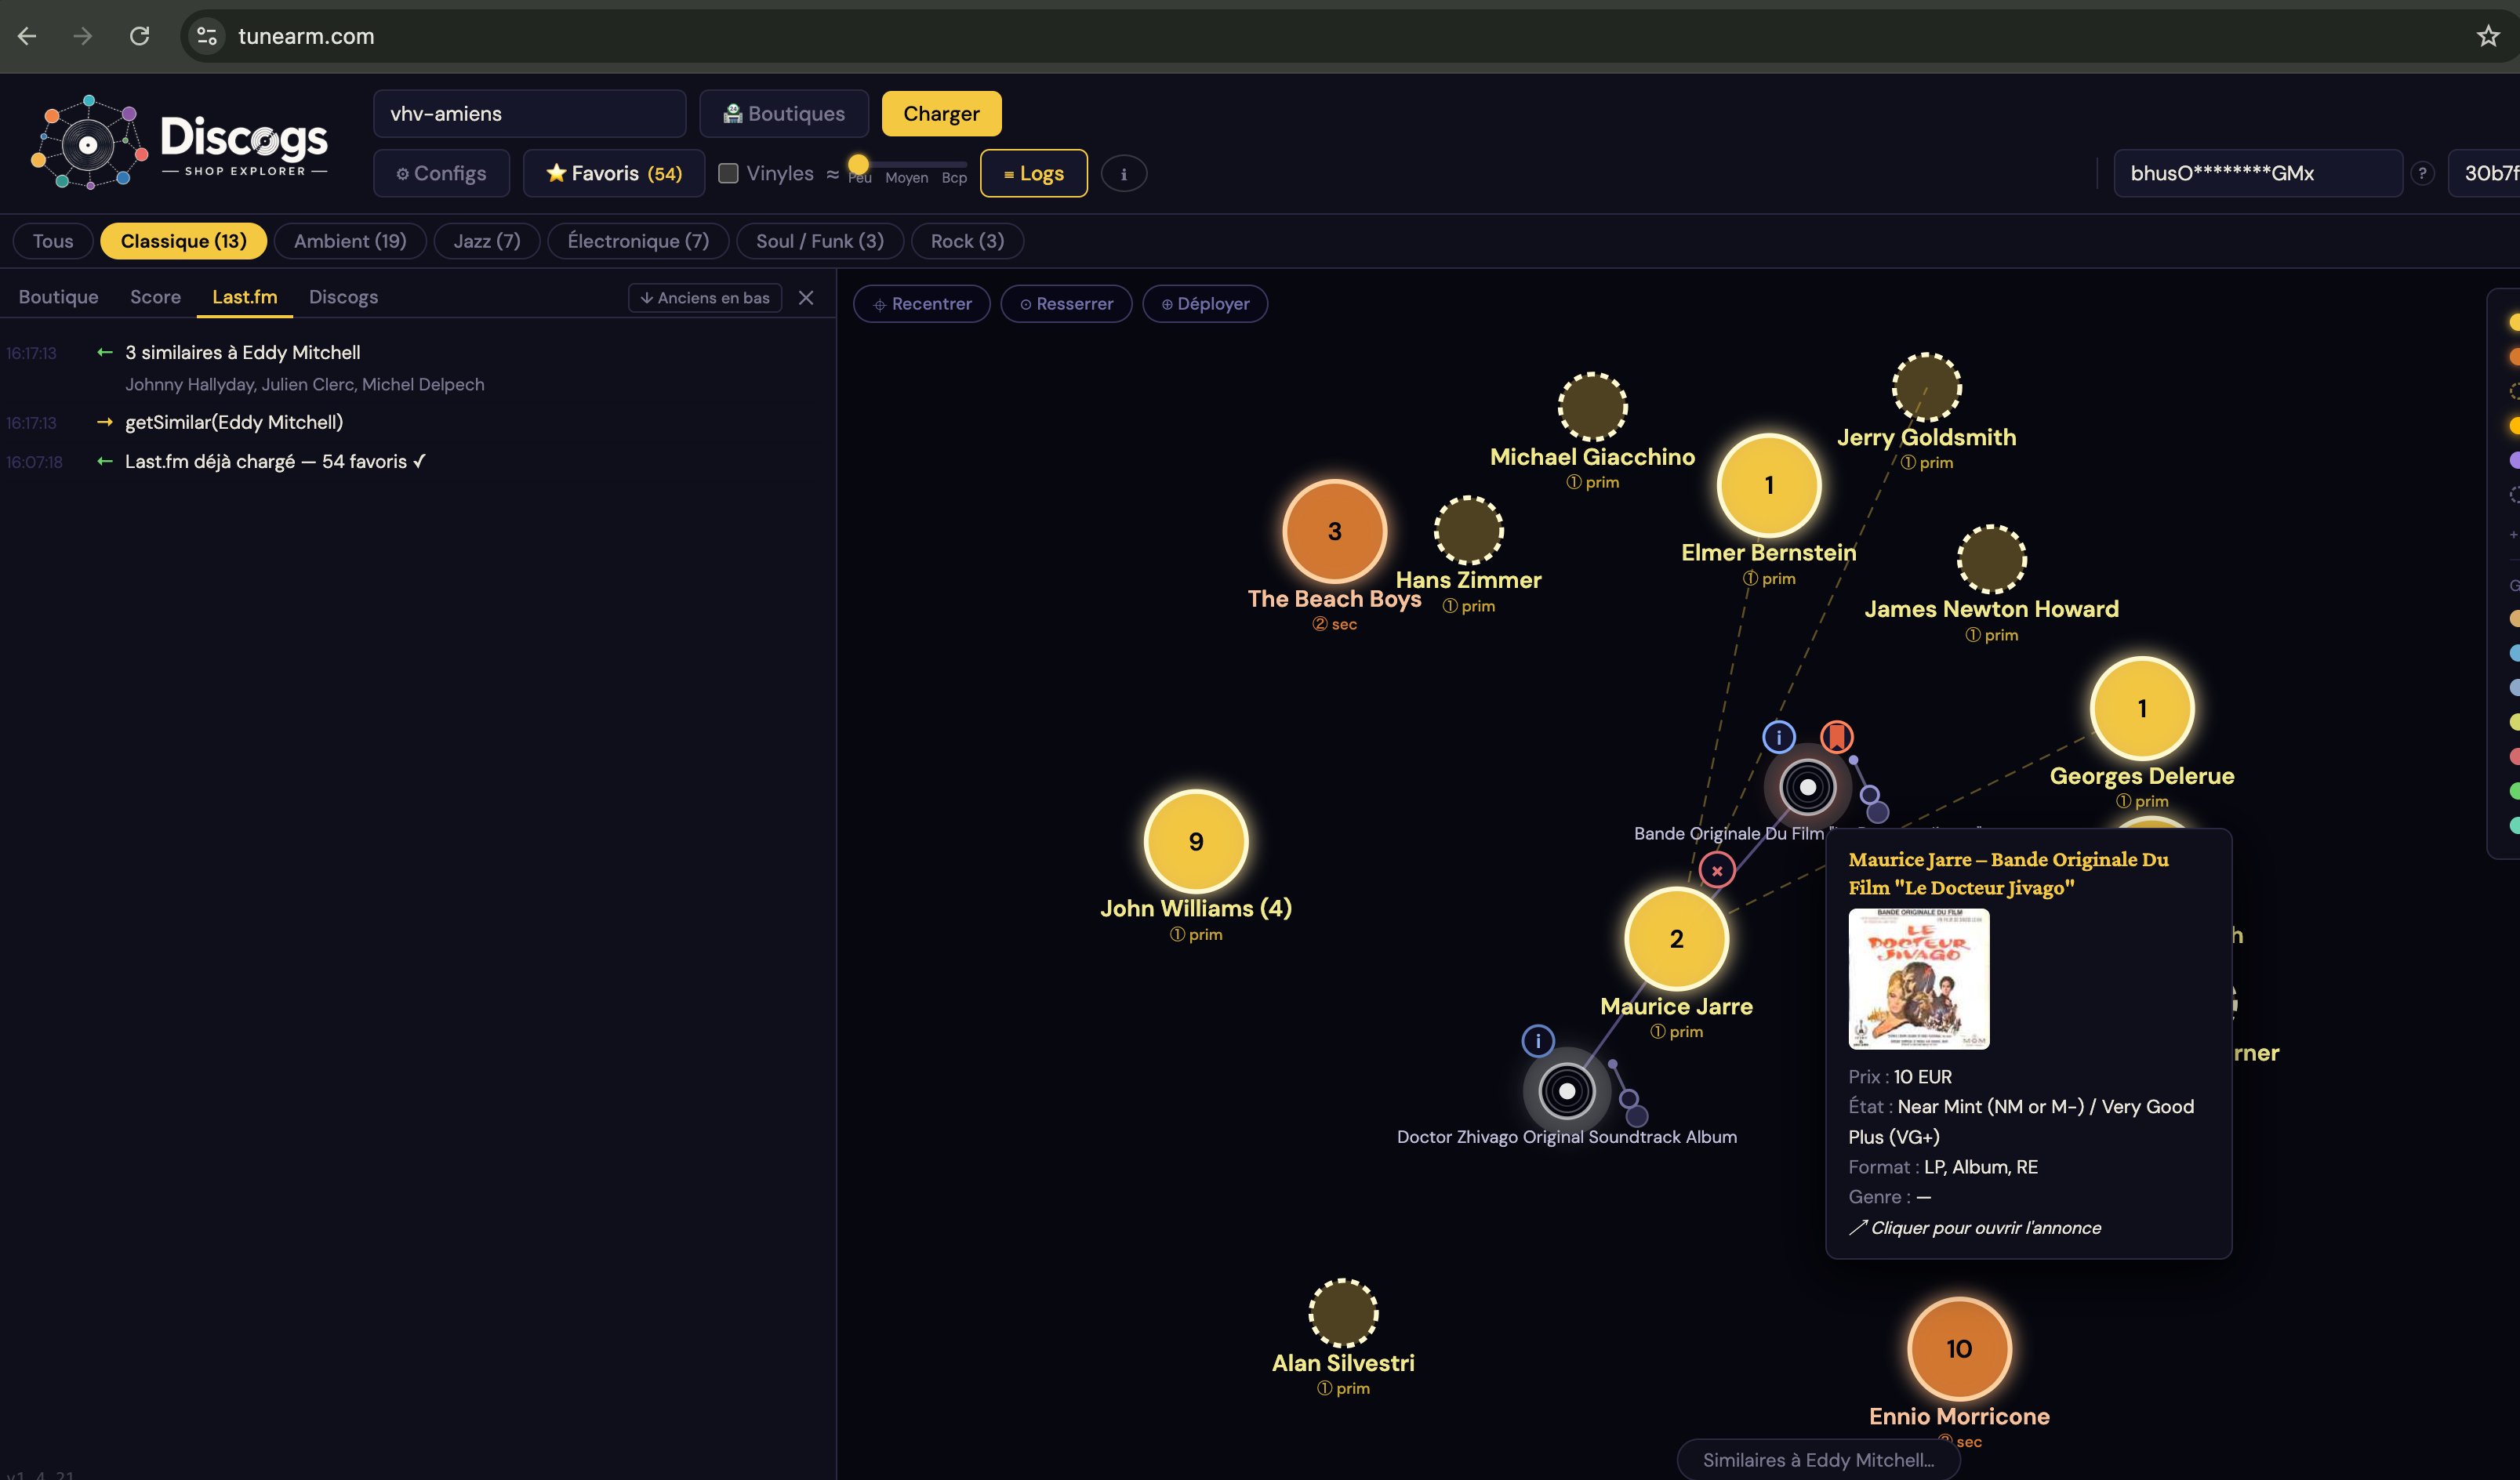Open the Favoris (54) list

click(614, 173)
